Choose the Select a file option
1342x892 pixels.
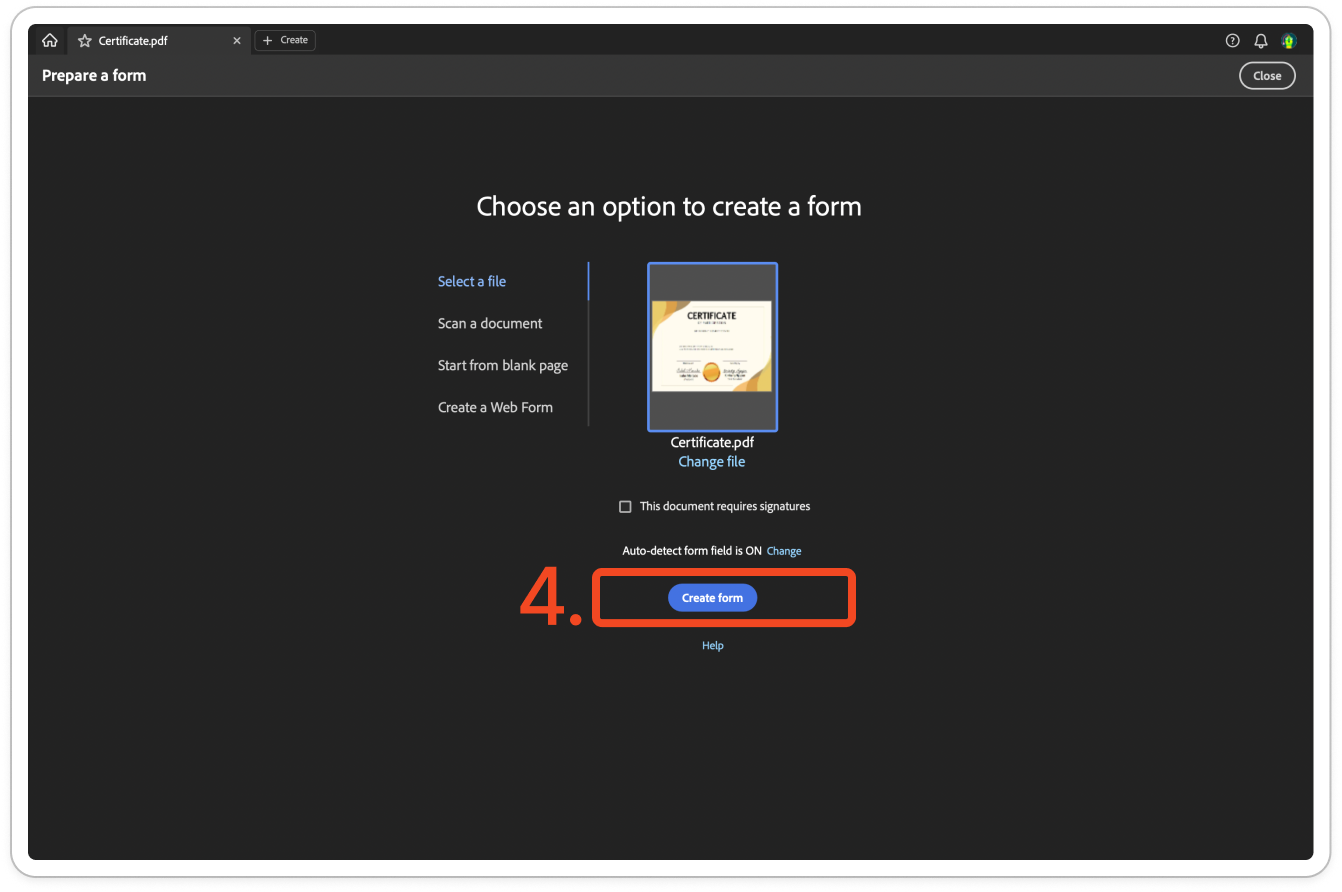[472, 282]
